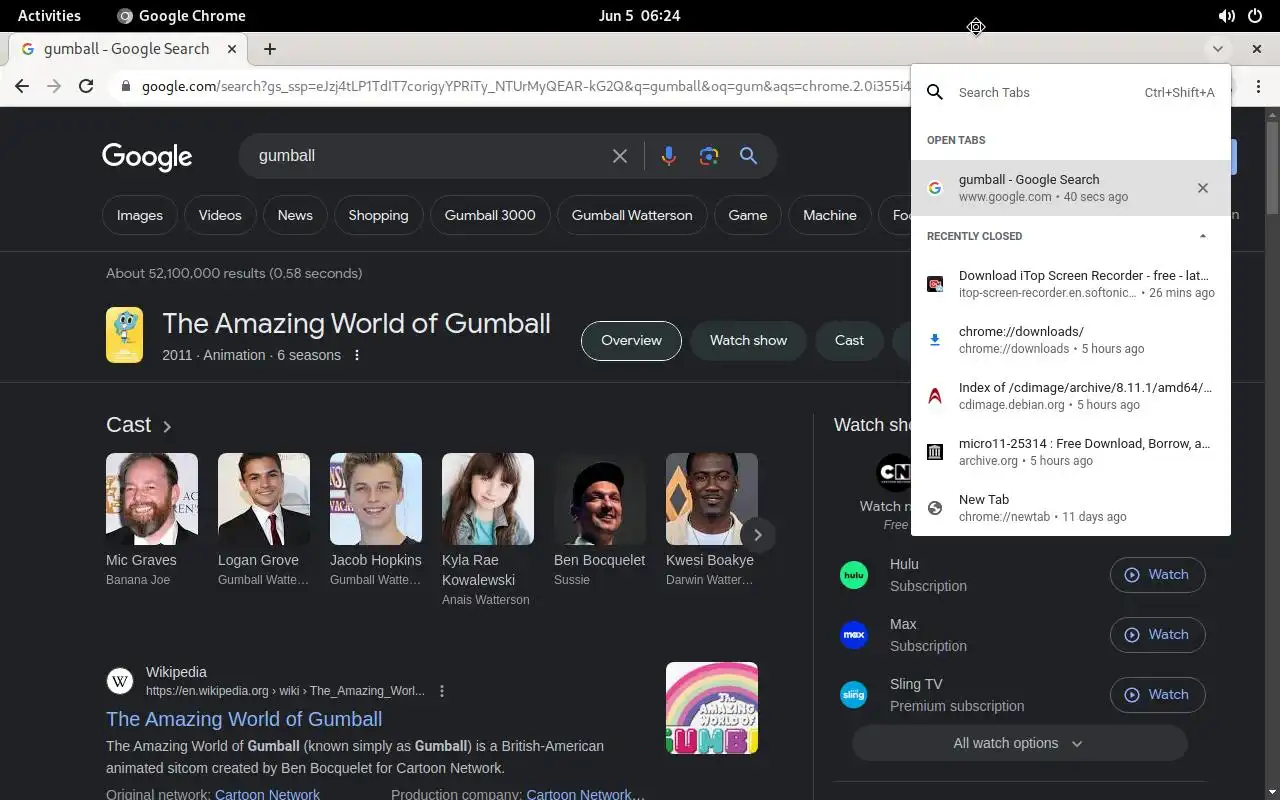The height and width of the screenshot is (800, 1280).
Task: Open Chrome three-dot menu
Action: 1258,86
